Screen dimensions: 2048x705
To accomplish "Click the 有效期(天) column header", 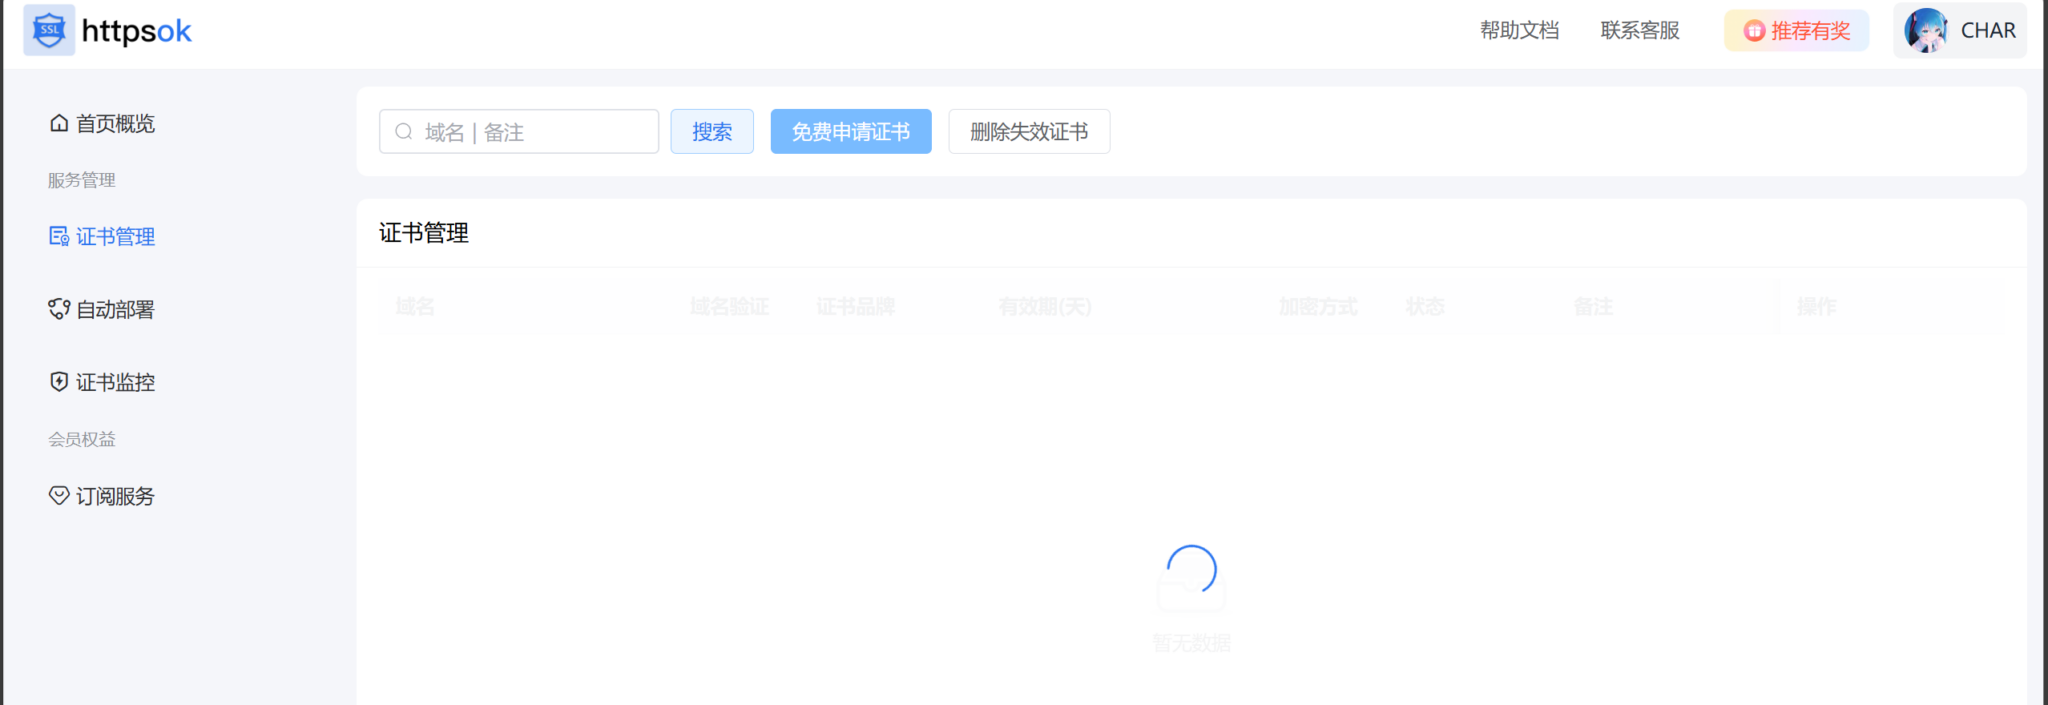I will click(x=1044, y=307).
